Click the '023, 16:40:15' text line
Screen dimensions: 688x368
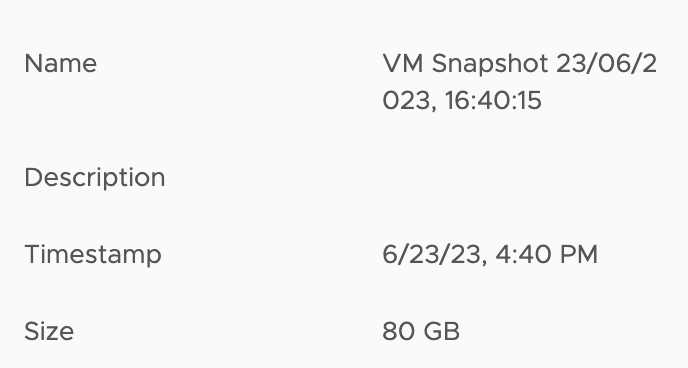[462, 100]
